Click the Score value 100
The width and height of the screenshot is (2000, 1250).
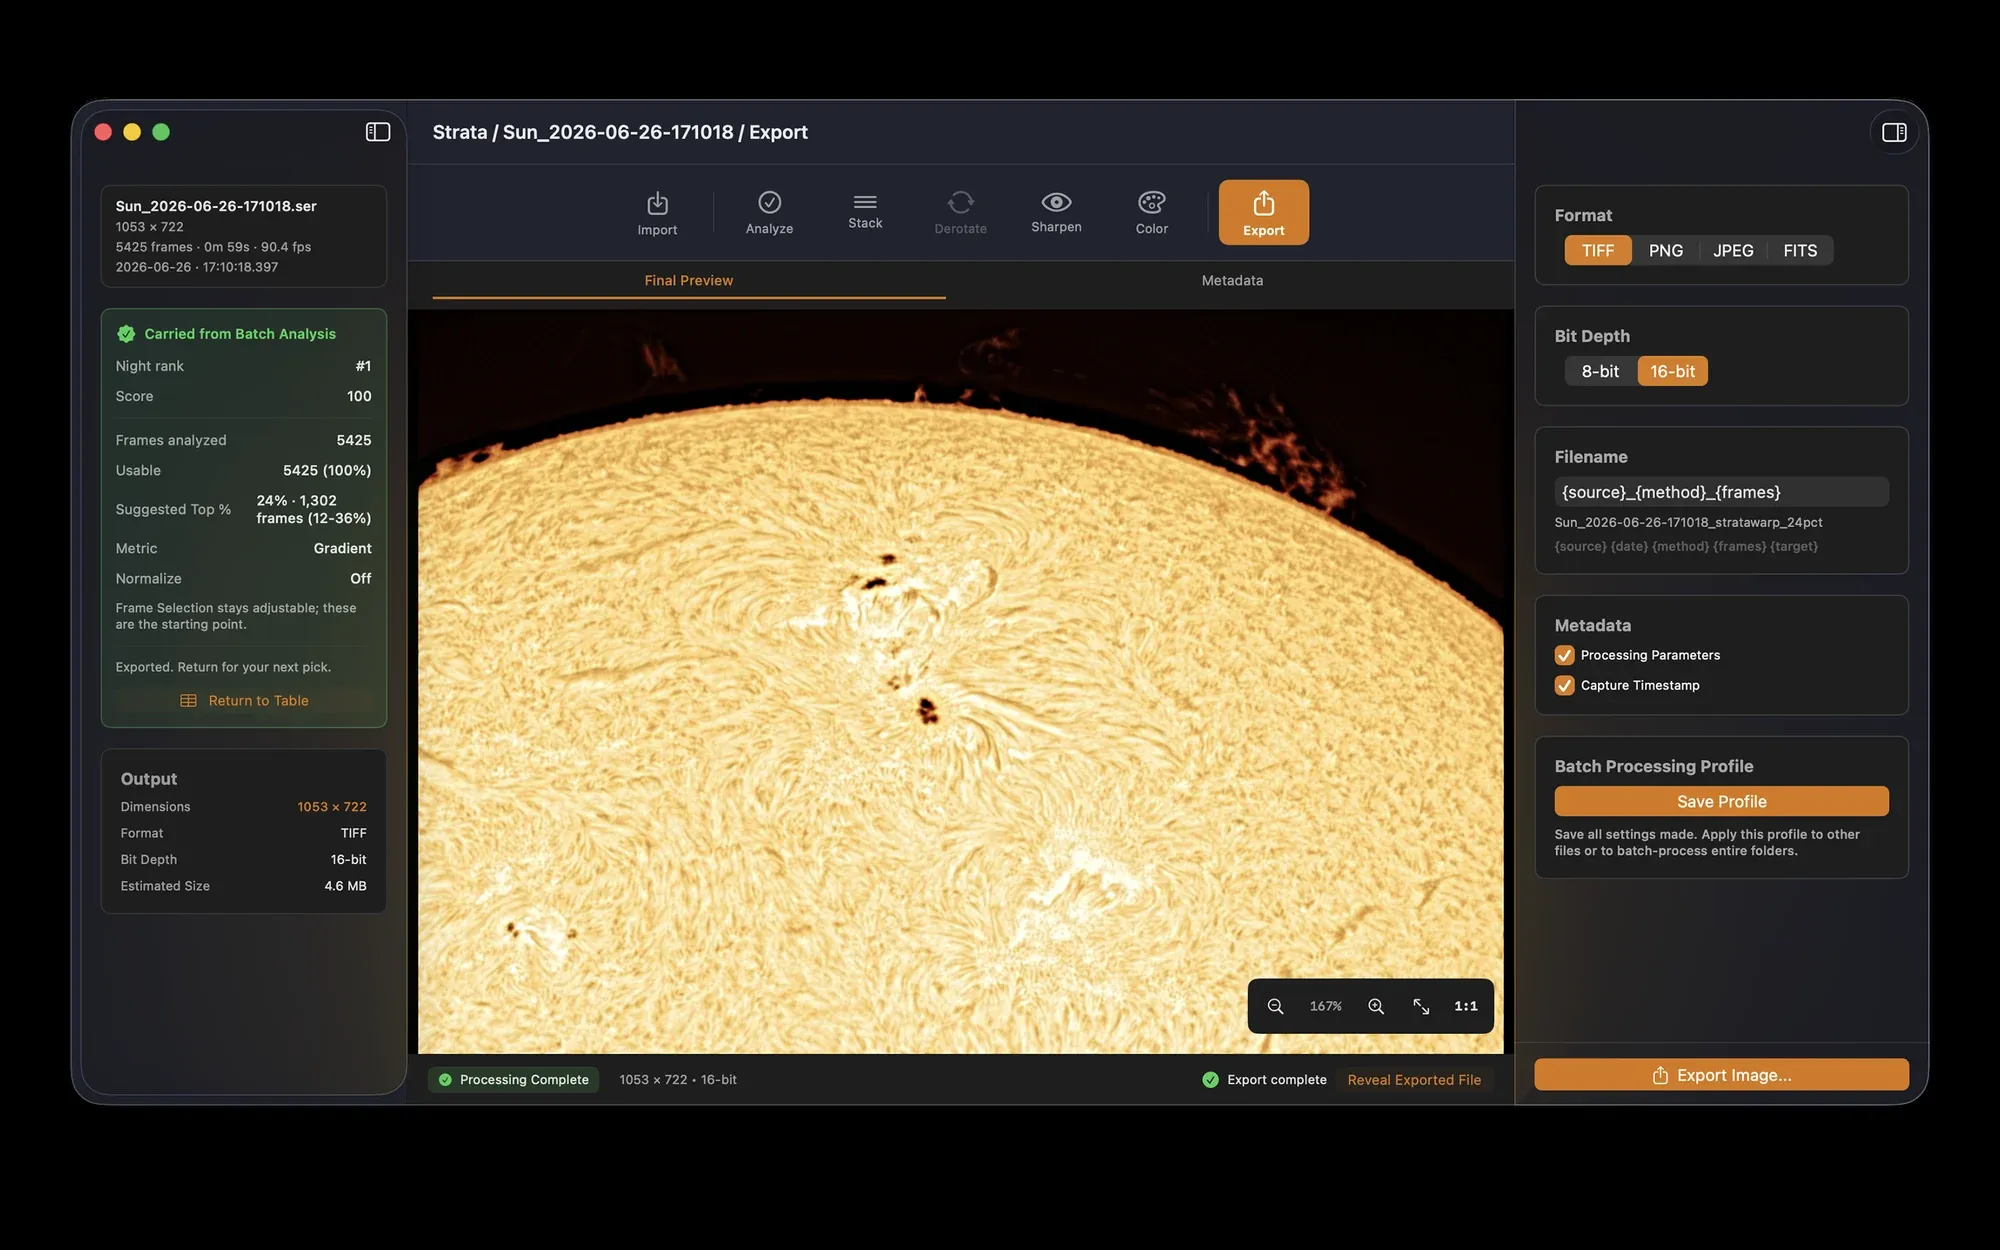359,396
